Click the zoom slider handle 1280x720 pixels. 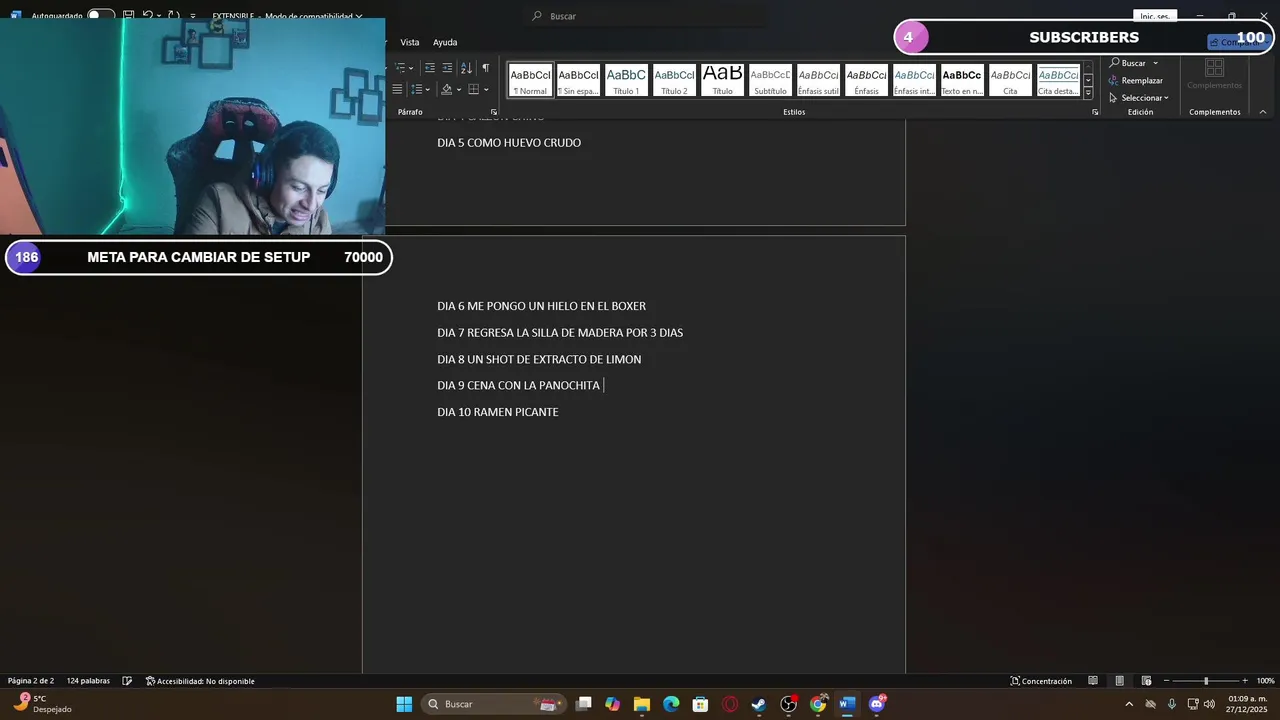coord(1206,681)
